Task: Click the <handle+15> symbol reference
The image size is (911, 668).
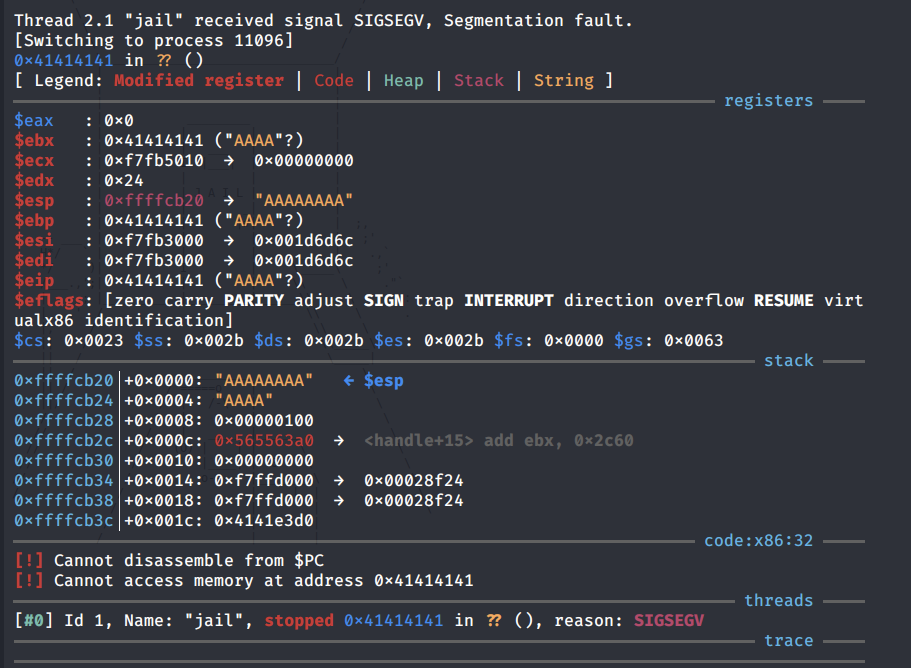Action: click(418, 440)
